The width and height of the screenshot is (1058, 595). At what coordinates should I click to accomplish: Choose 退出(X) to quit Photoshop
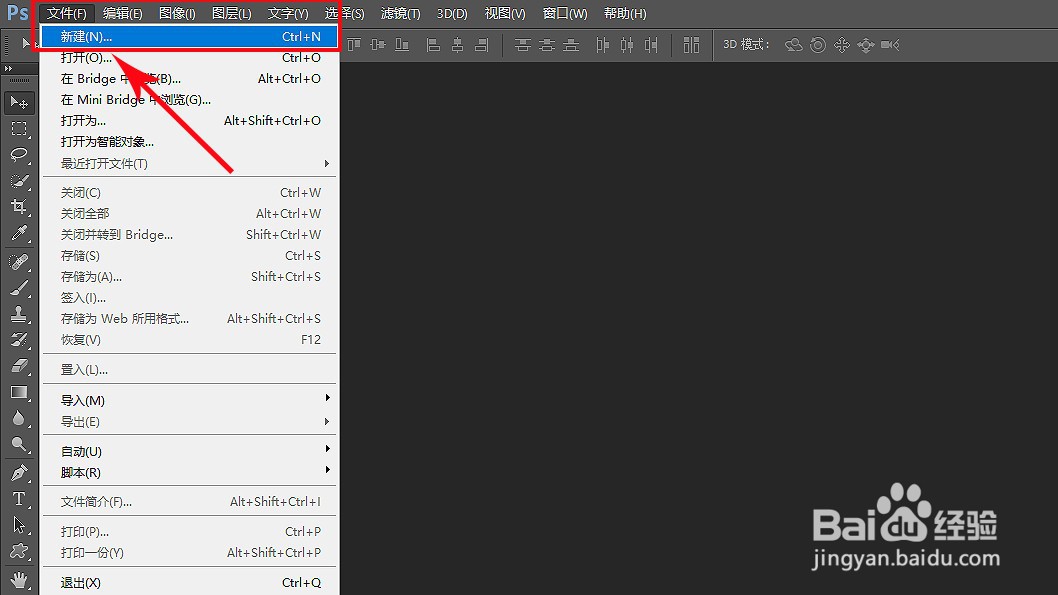point(190,582)
